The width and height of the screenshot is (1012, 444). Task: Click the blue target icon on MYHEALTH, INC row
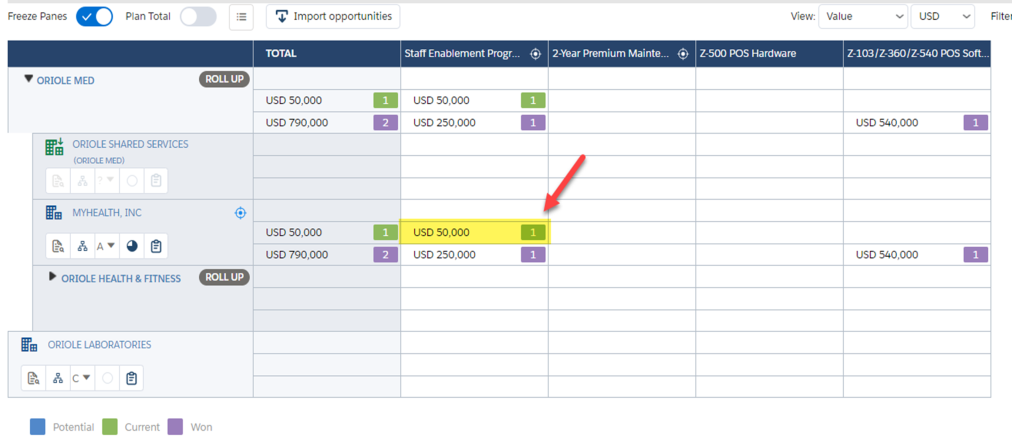tap(240, 212)
